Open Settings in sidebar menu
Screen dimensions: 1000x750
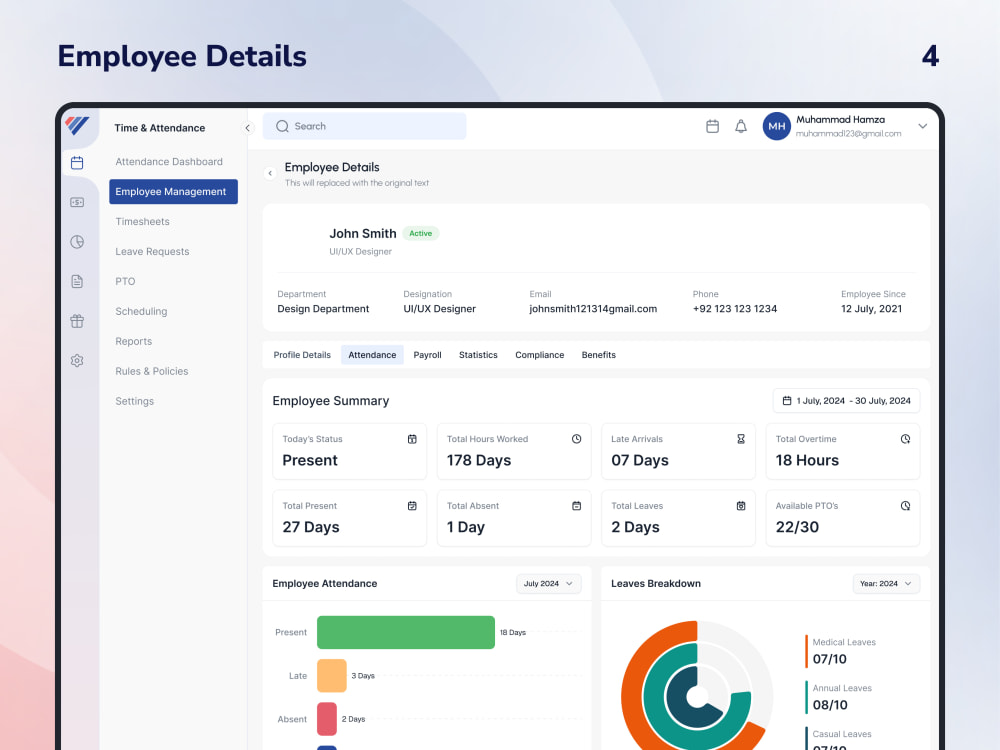tap(135, 401)
